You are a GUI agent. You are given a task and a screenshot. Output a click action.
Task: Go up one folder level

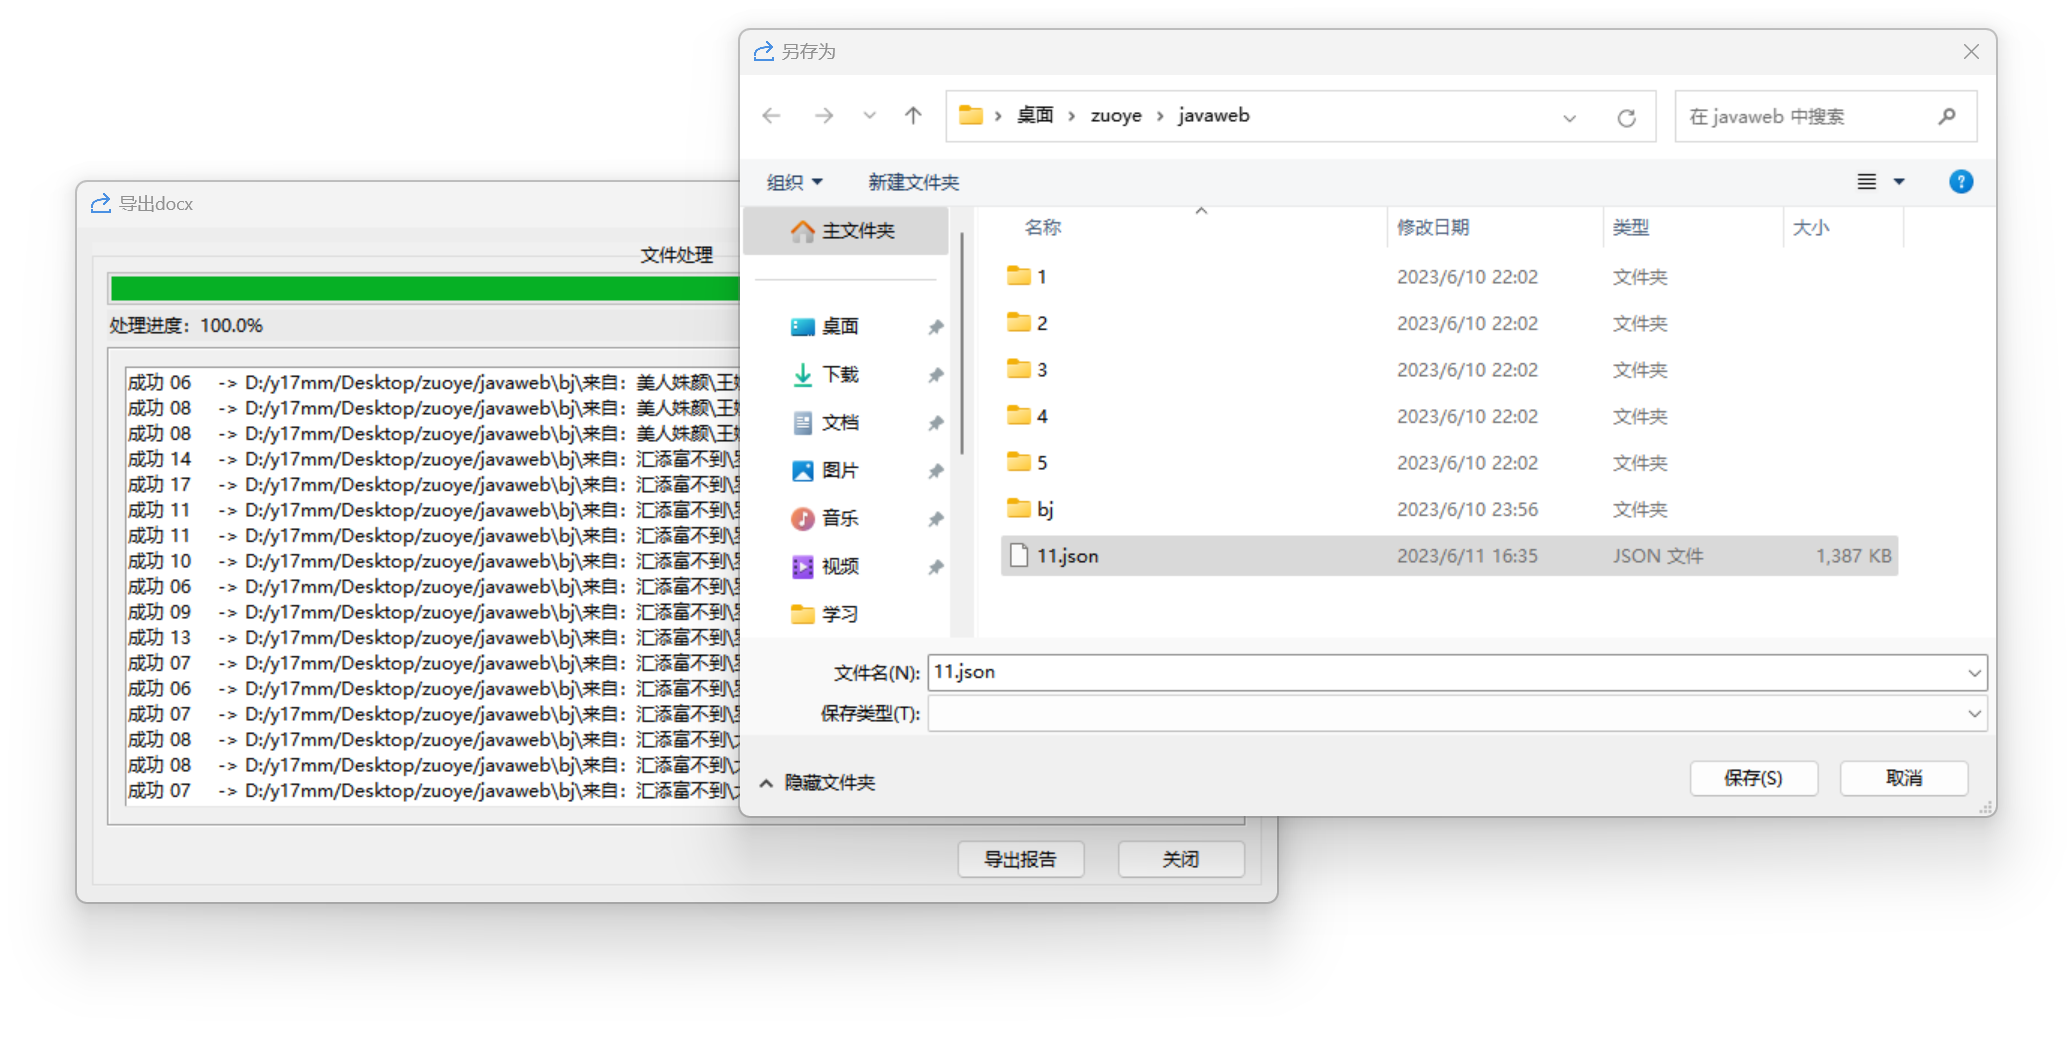tap(913, 116)
